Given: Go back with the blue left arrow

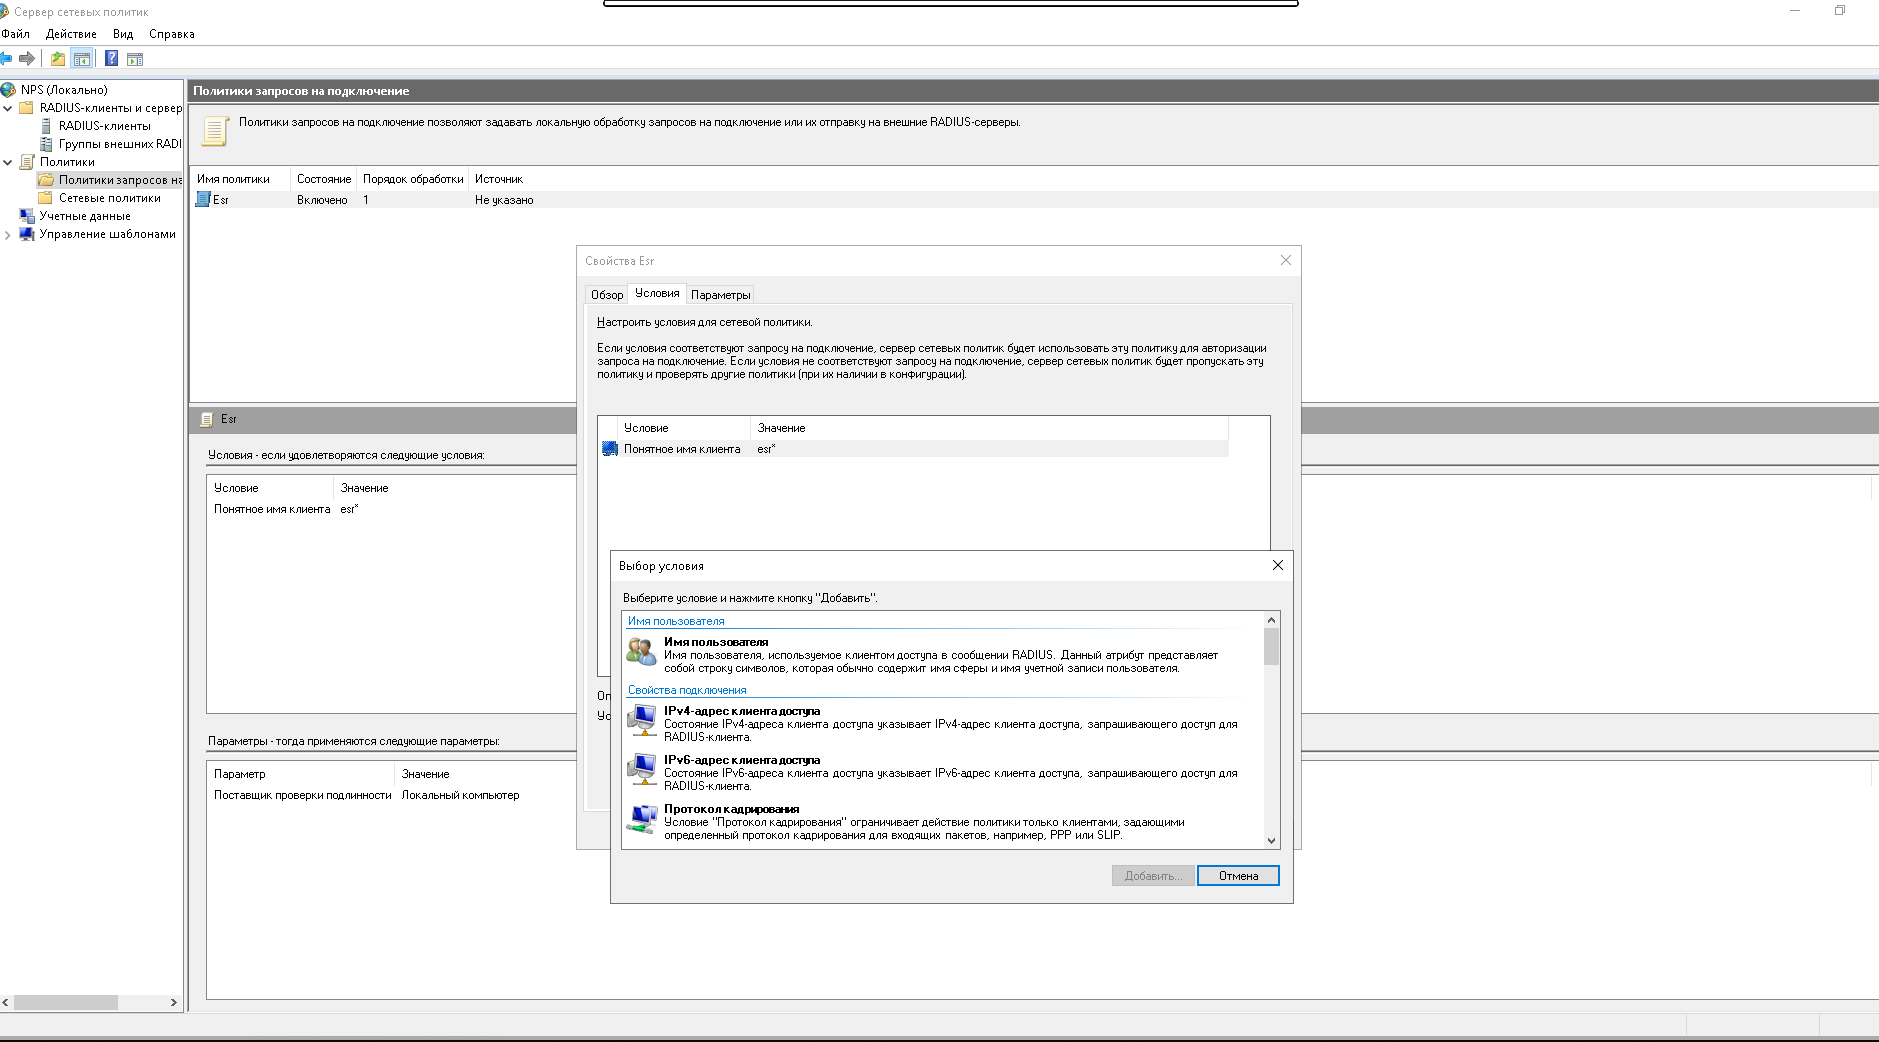Looking at the screenshot, I should [x=6, y=59].
